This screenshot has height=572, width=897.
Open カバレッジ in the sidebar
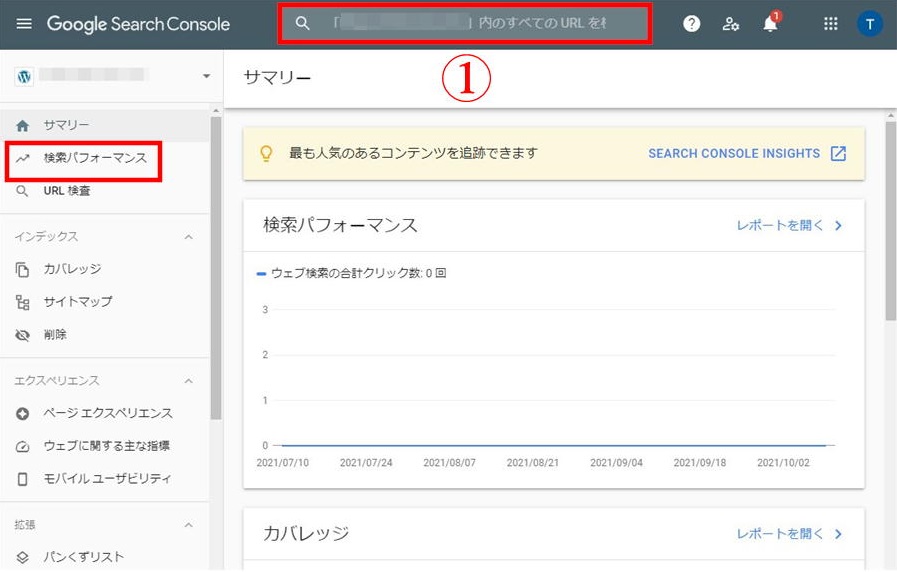72,269
